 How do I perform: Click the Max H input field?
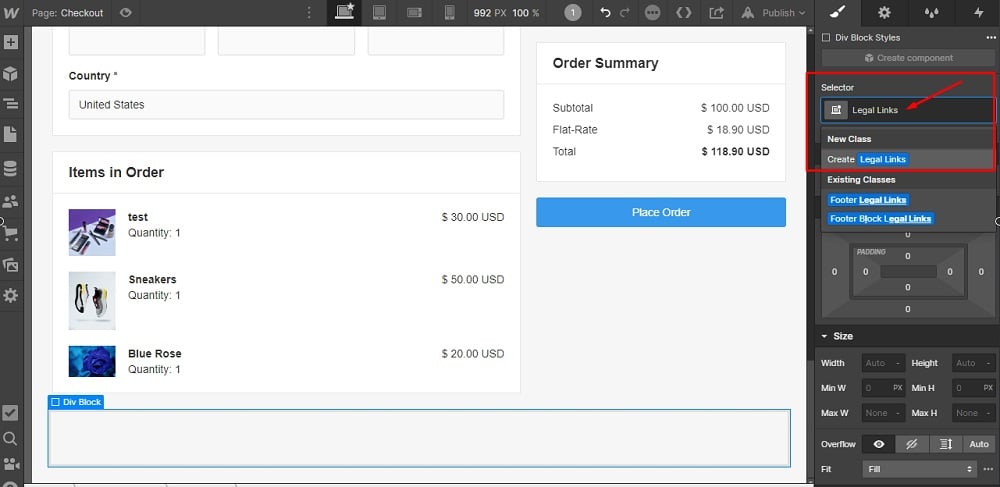coord(973,413)
